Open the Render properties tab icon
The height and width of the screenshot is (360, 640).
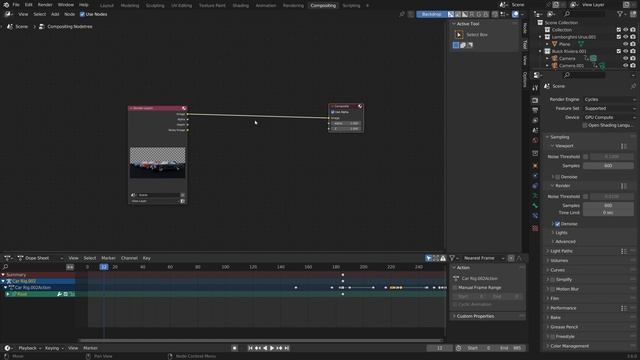coord(535,100)
